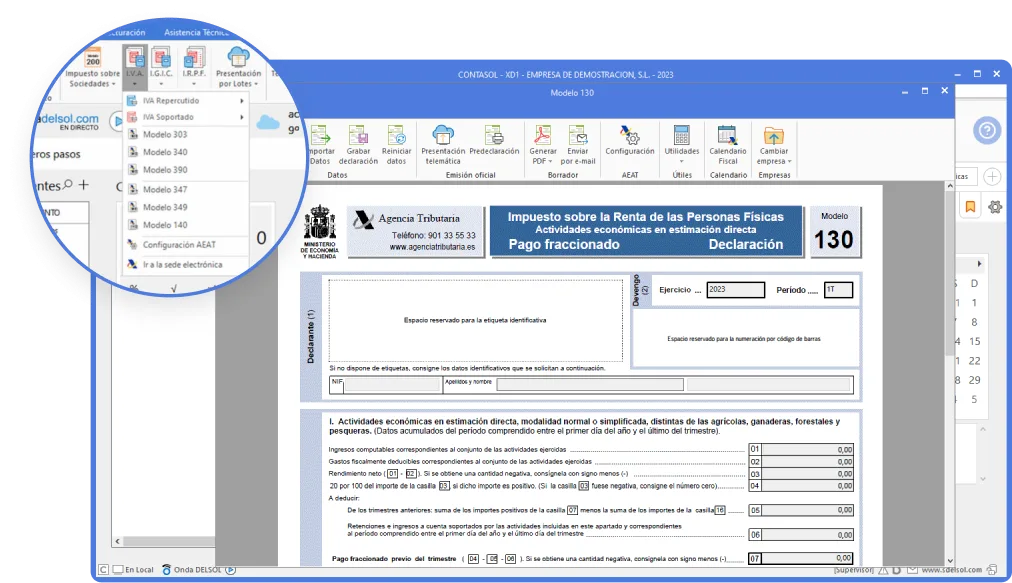
Task: Click the Reiniciar datos icon
Action: point(396,136)
